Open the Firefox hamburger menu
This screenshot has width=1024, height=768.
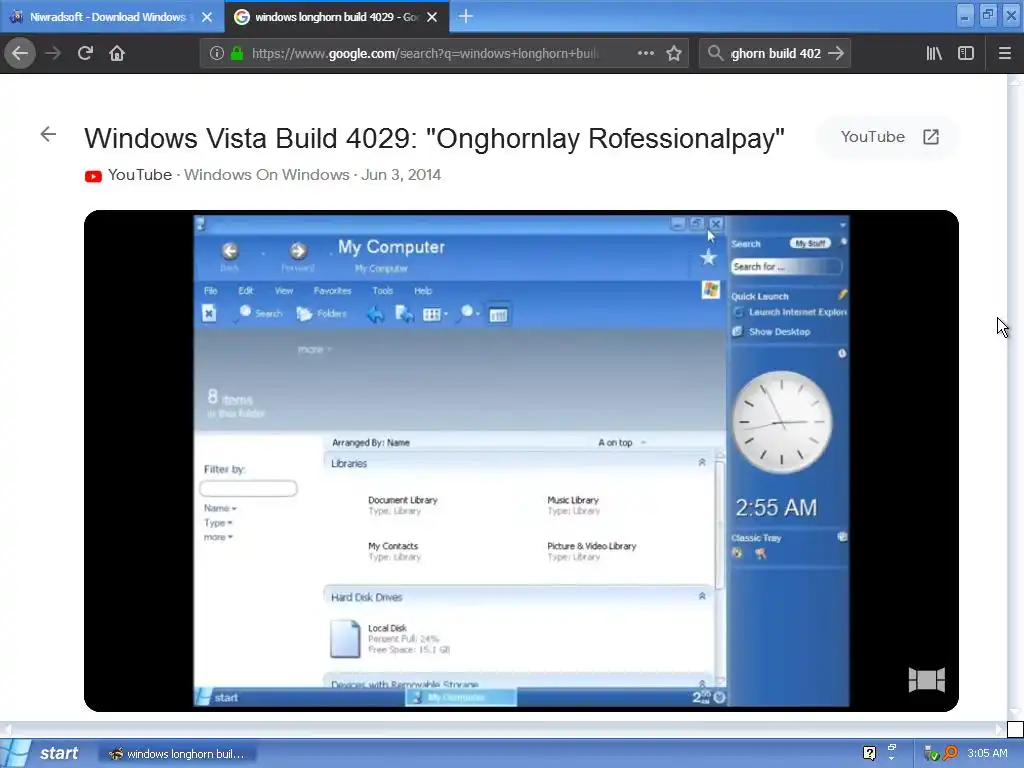pos(1005,54)
